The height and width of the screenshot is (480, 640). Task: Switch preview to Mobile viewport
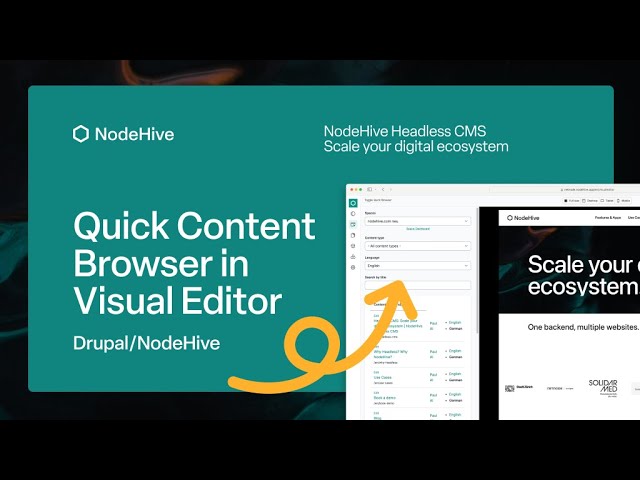click(x=624, y=201)
